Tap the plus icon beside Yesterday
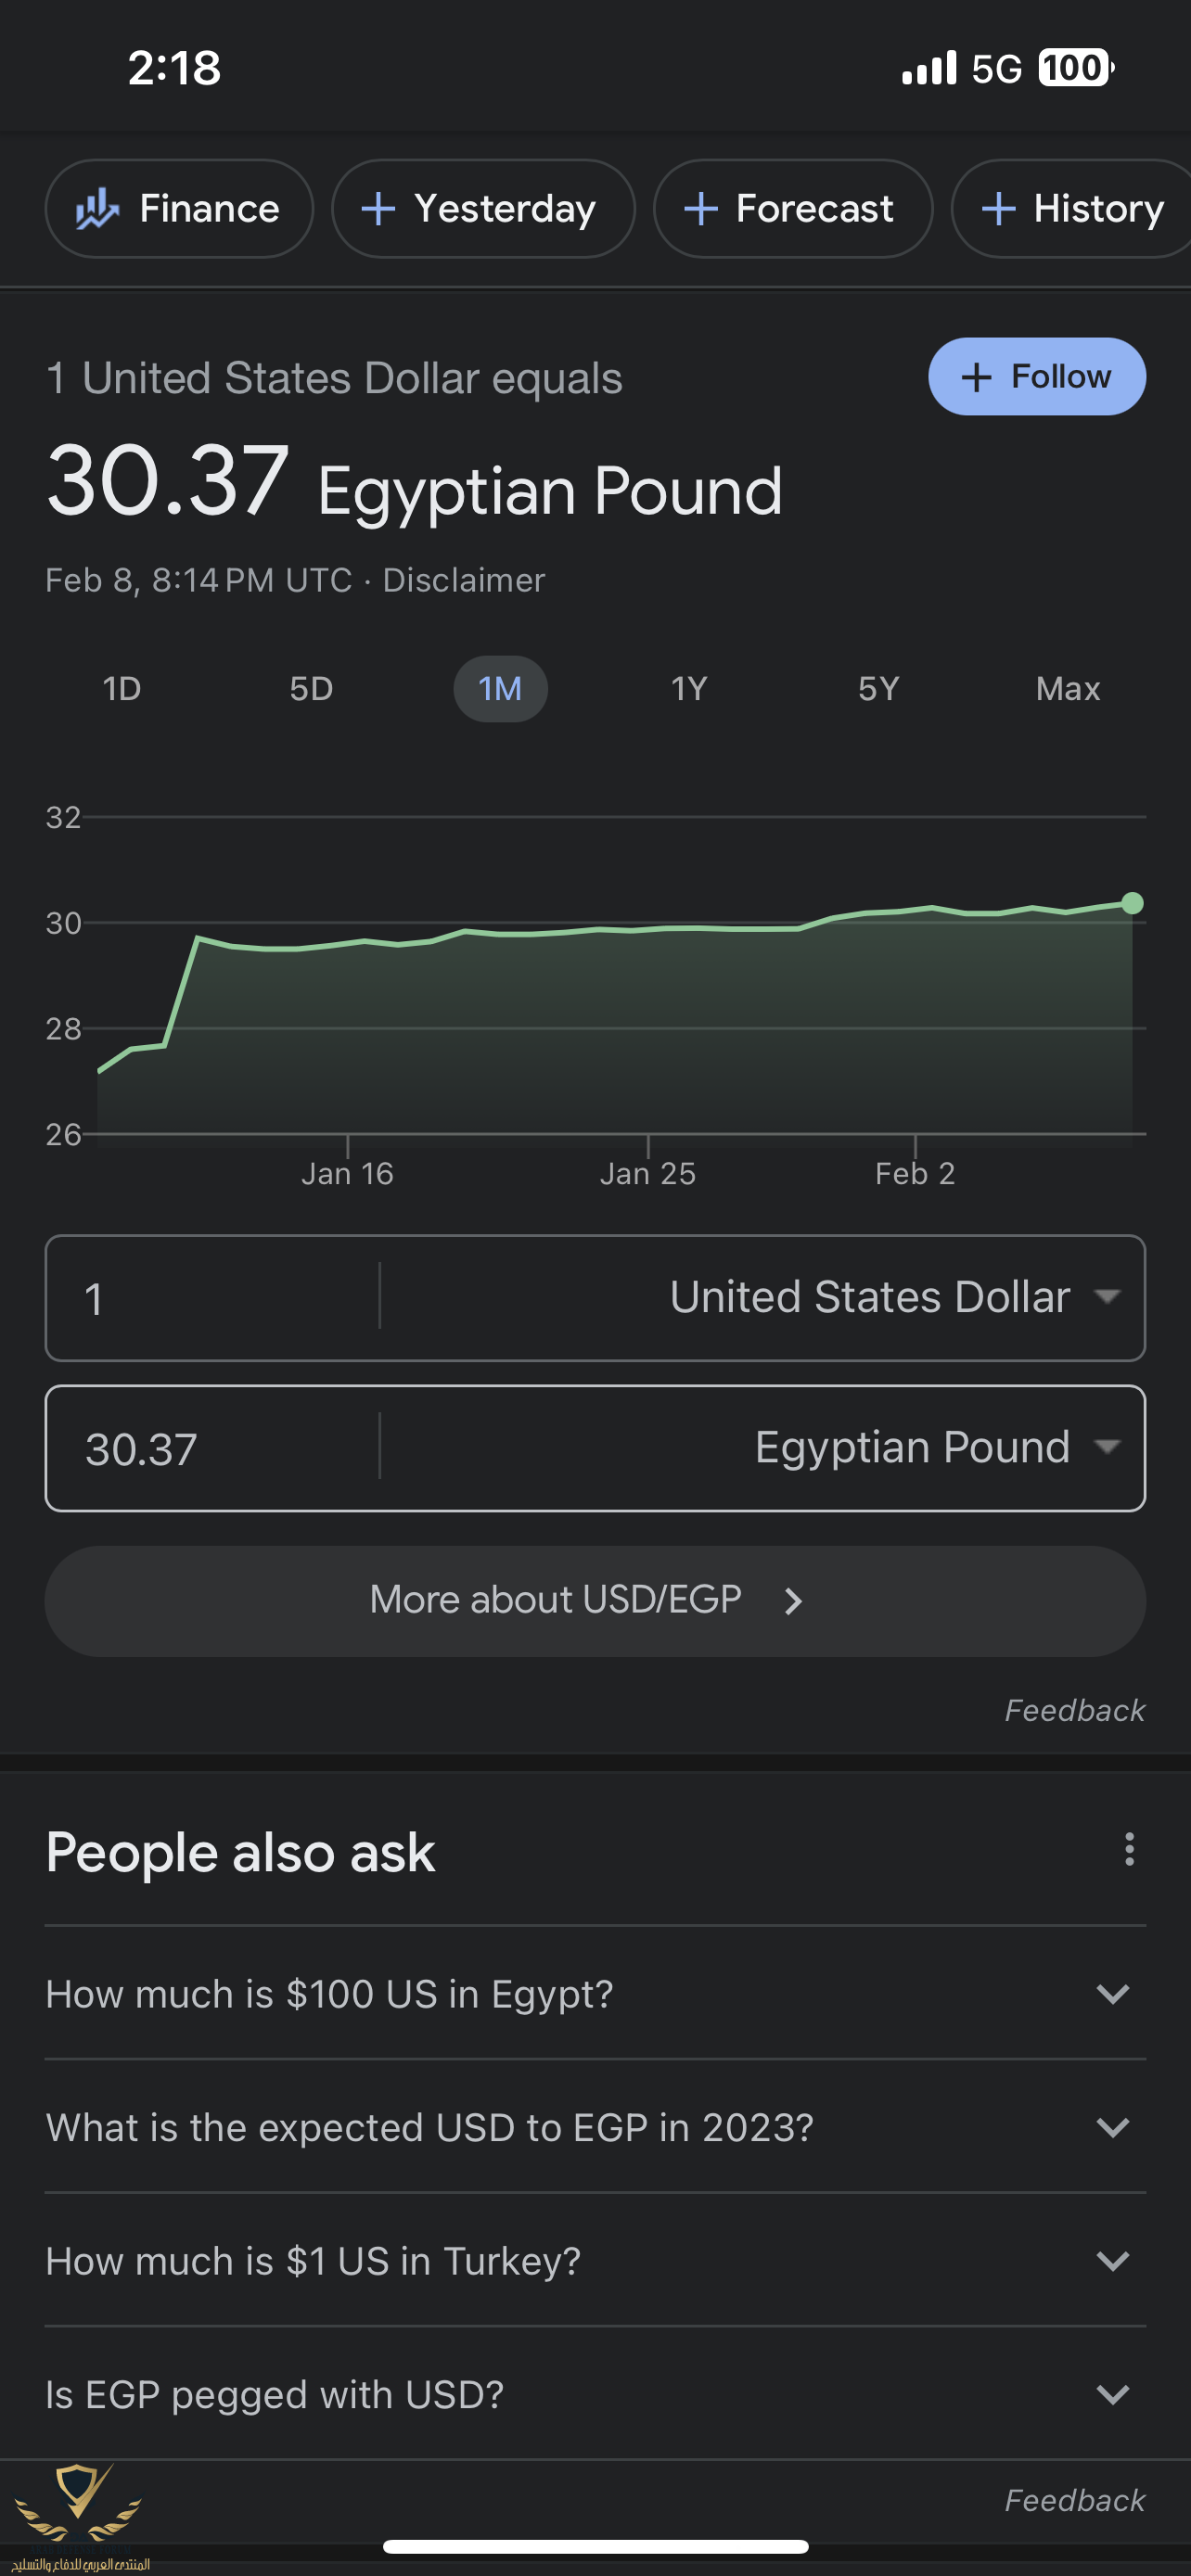Screen dimensions: 1191x2576 point(378,209)
